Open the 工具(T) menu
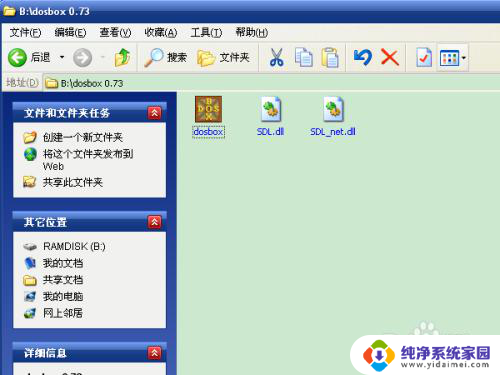Screen dimensions: 500x375 [x=206, y=33]
